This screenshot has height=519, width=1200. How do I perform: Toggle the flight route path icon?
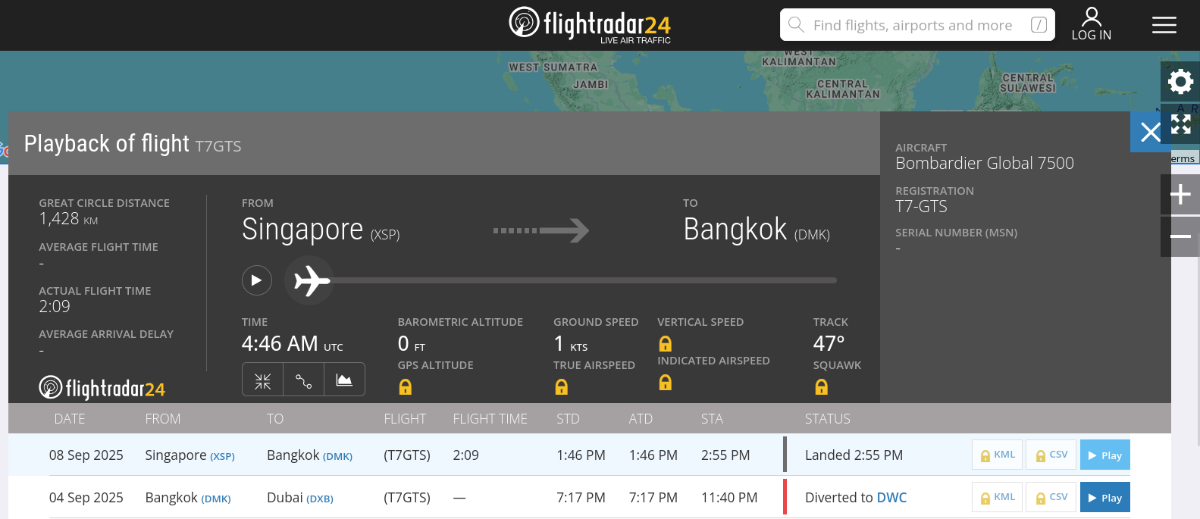pyautogui.click(x=304, y=380)
